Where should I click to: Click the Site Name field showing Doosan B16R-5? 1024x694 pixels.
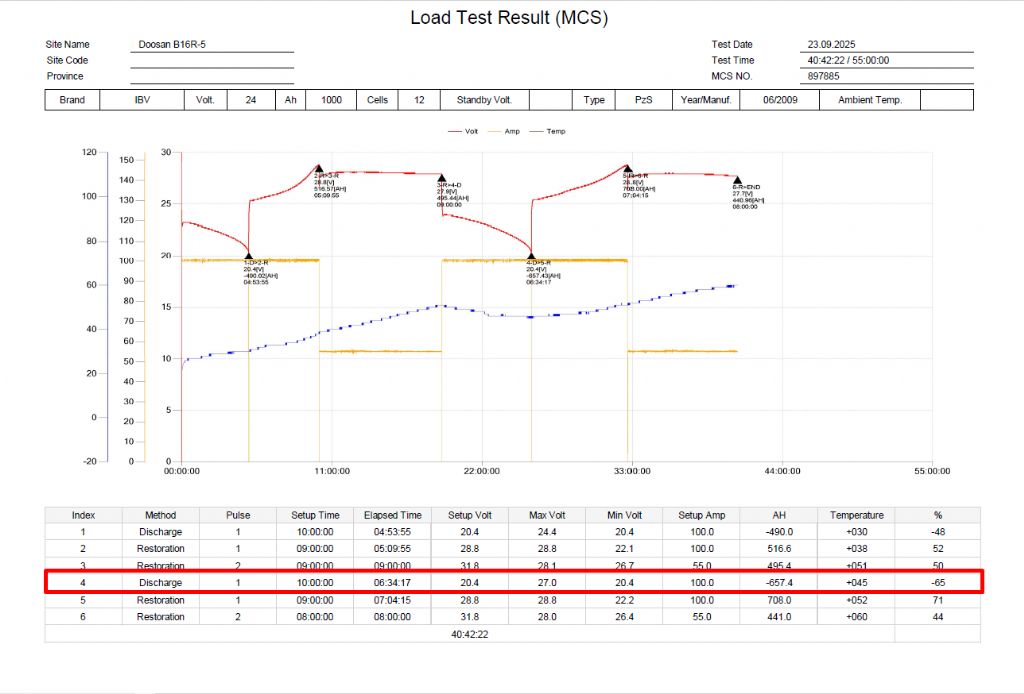tap(211, 45)
